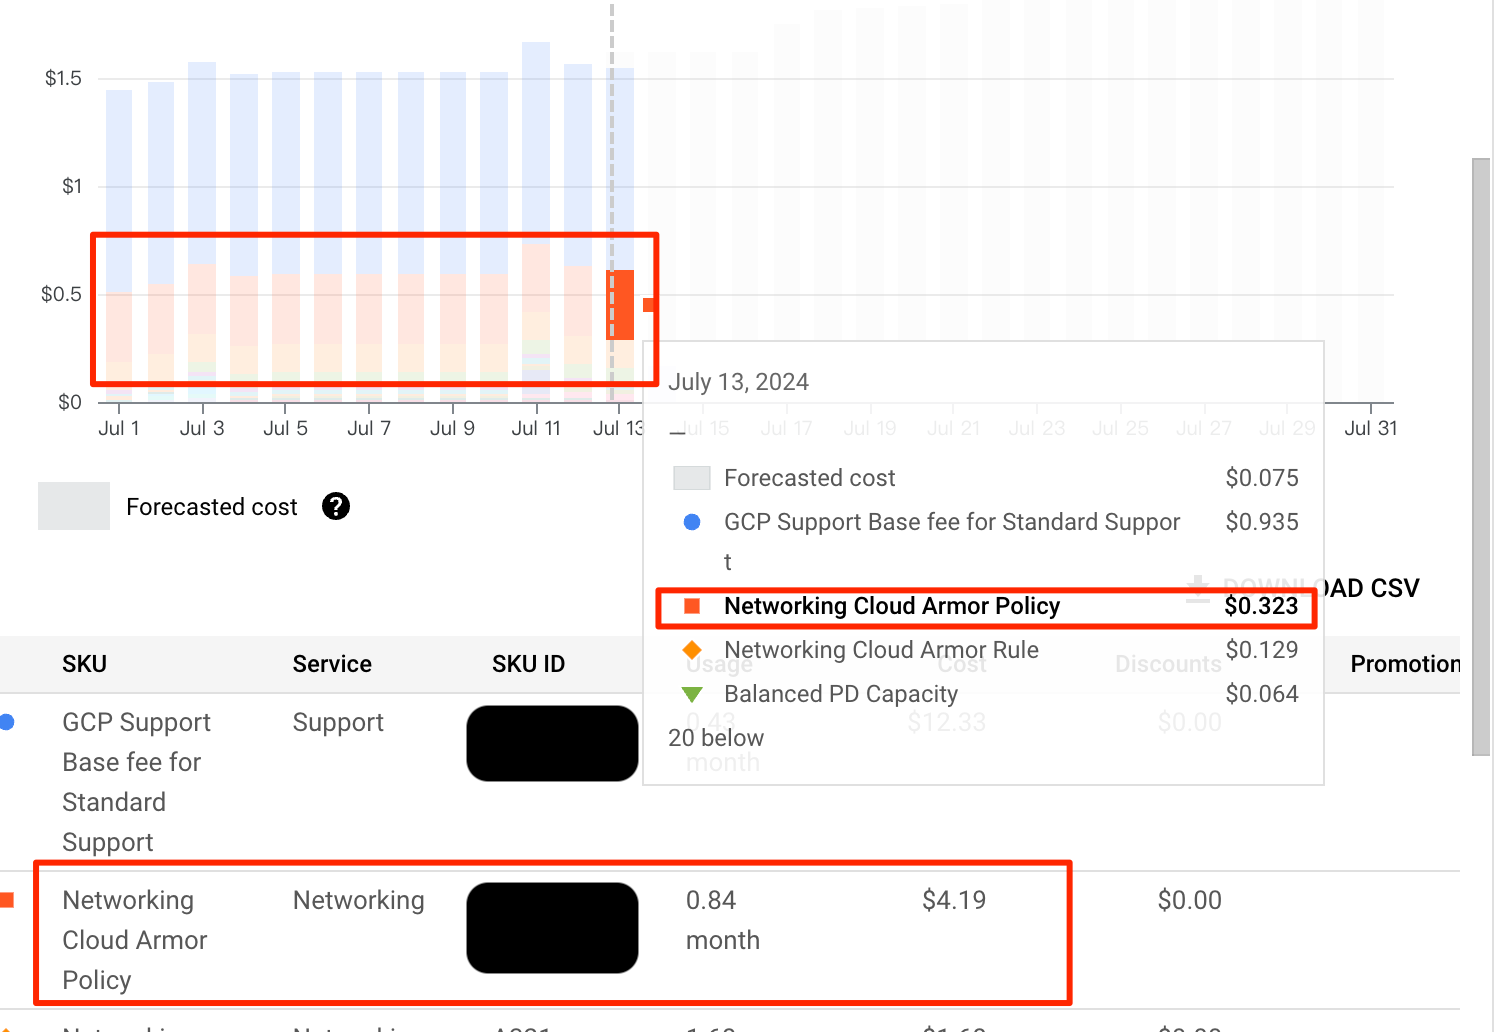Click the Jul 11 bar in the cost chart

(x=536, y=222)
